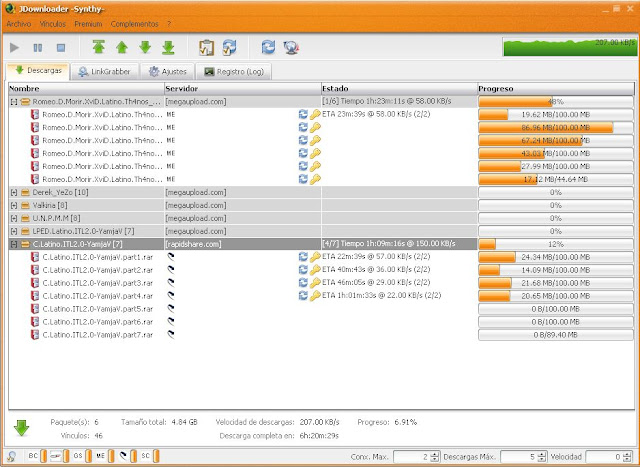This screenshot has height=467, width=640.
Task: Collapse the C.Latino.ITL2.0-YamjaV [7] package
Action: [14, 244]
